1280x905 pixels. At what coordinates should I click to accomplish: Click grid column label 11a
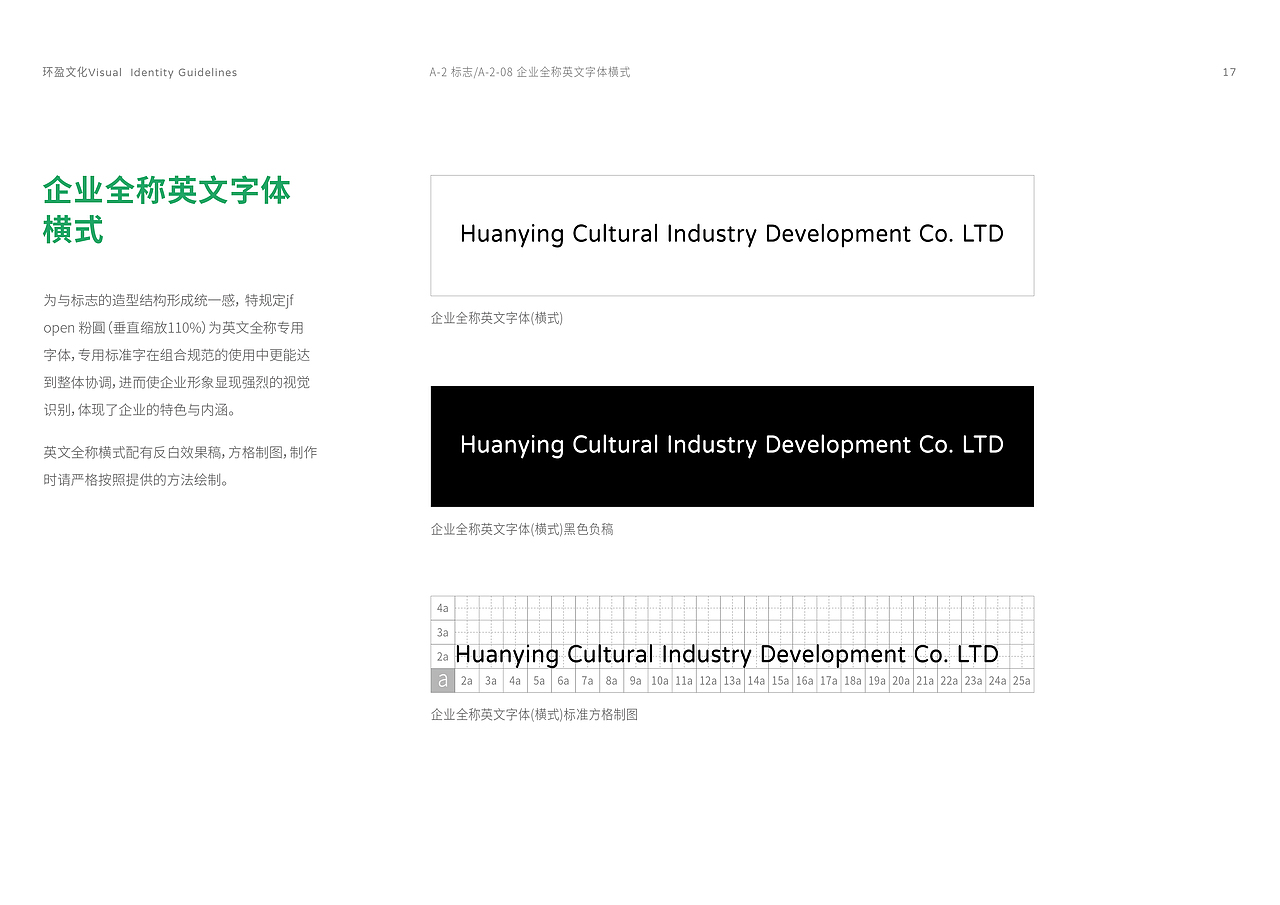coord(684,681)
